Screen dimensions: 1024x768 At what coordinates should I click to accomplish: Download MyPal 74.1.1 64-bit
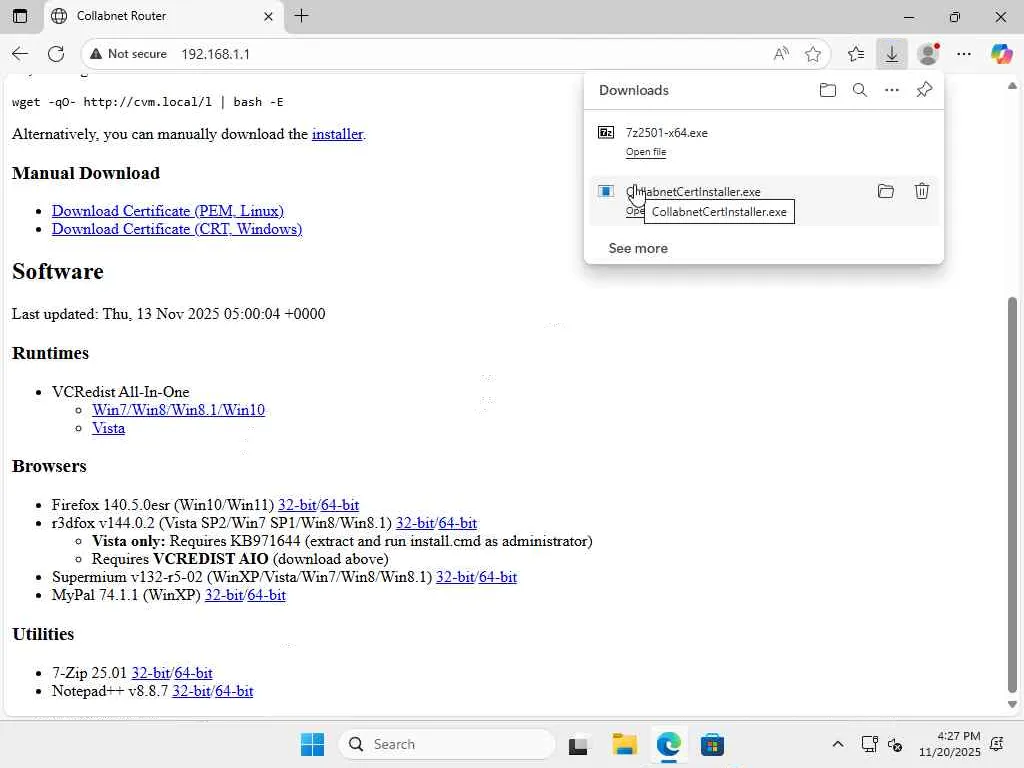click(266, 595)
